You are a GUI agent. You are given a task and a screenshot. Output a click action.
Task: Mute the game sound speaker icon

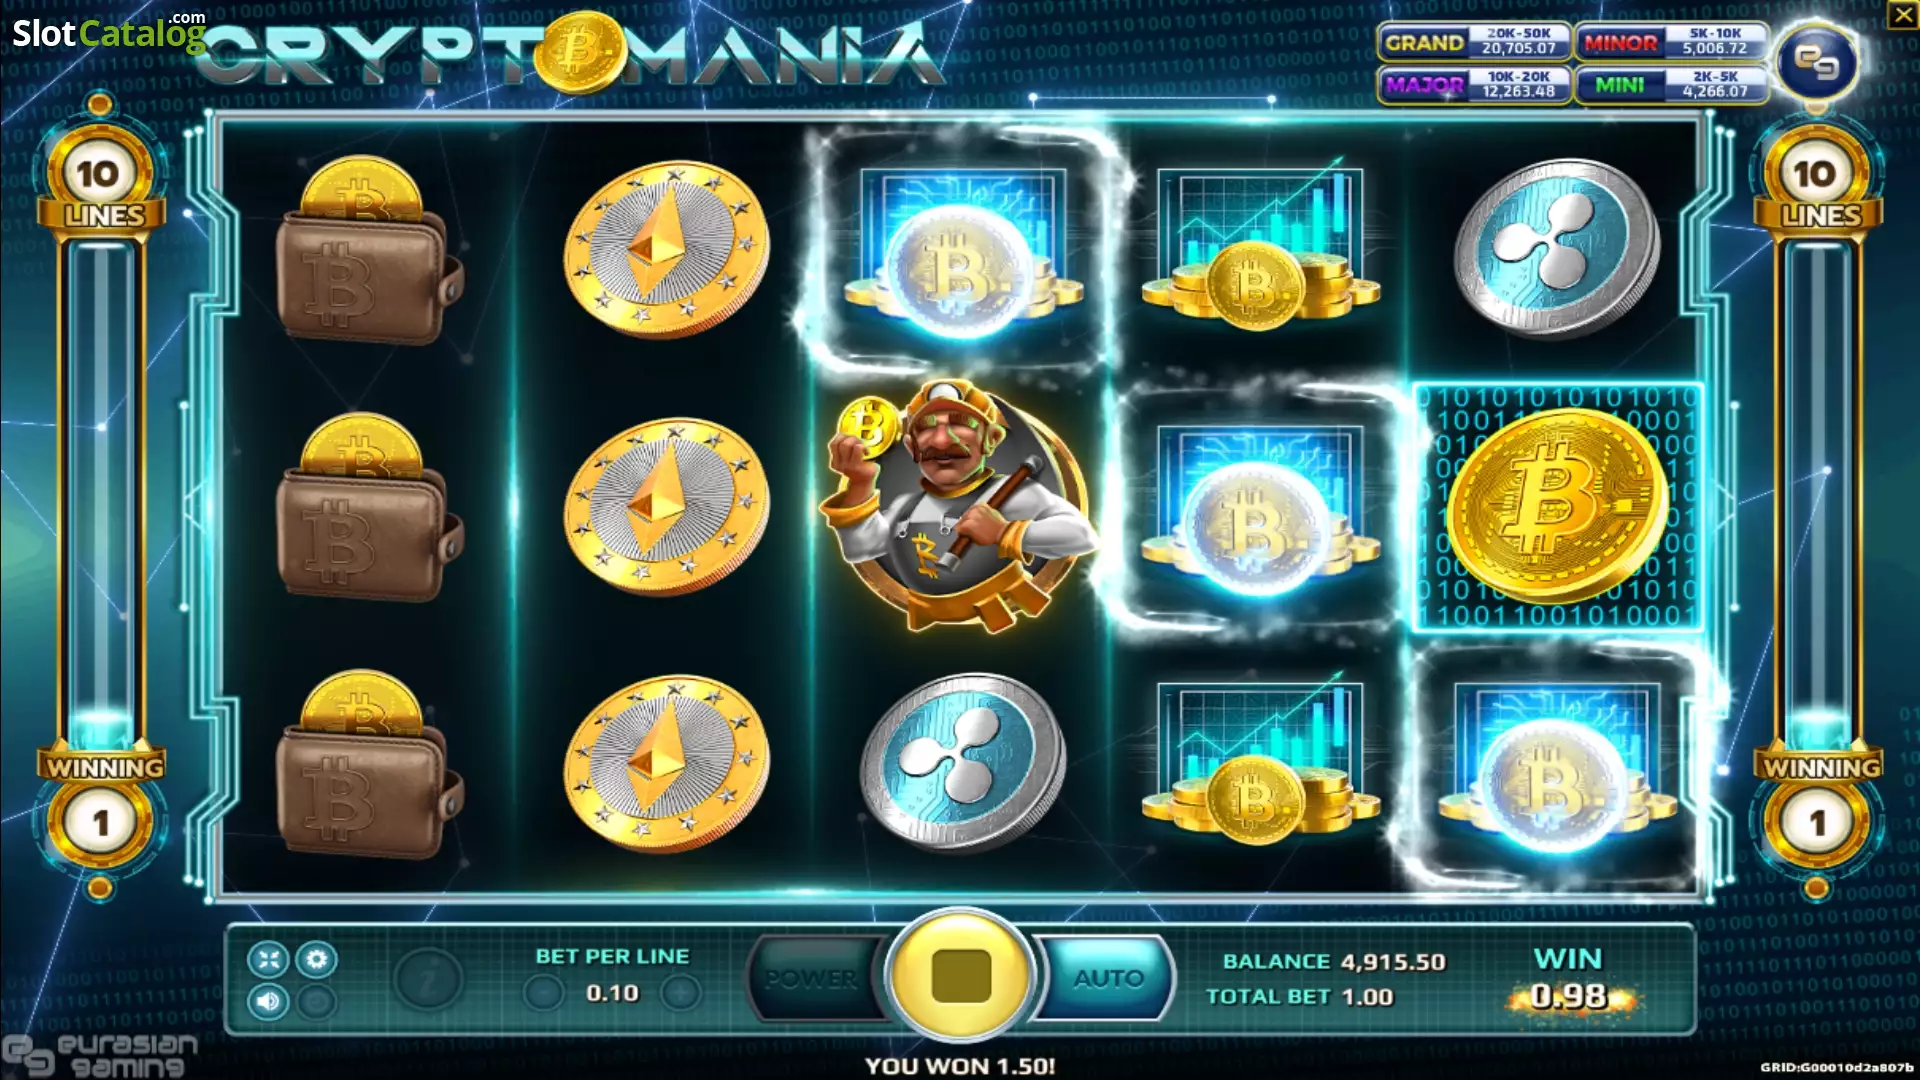(x=268, y=1001)
